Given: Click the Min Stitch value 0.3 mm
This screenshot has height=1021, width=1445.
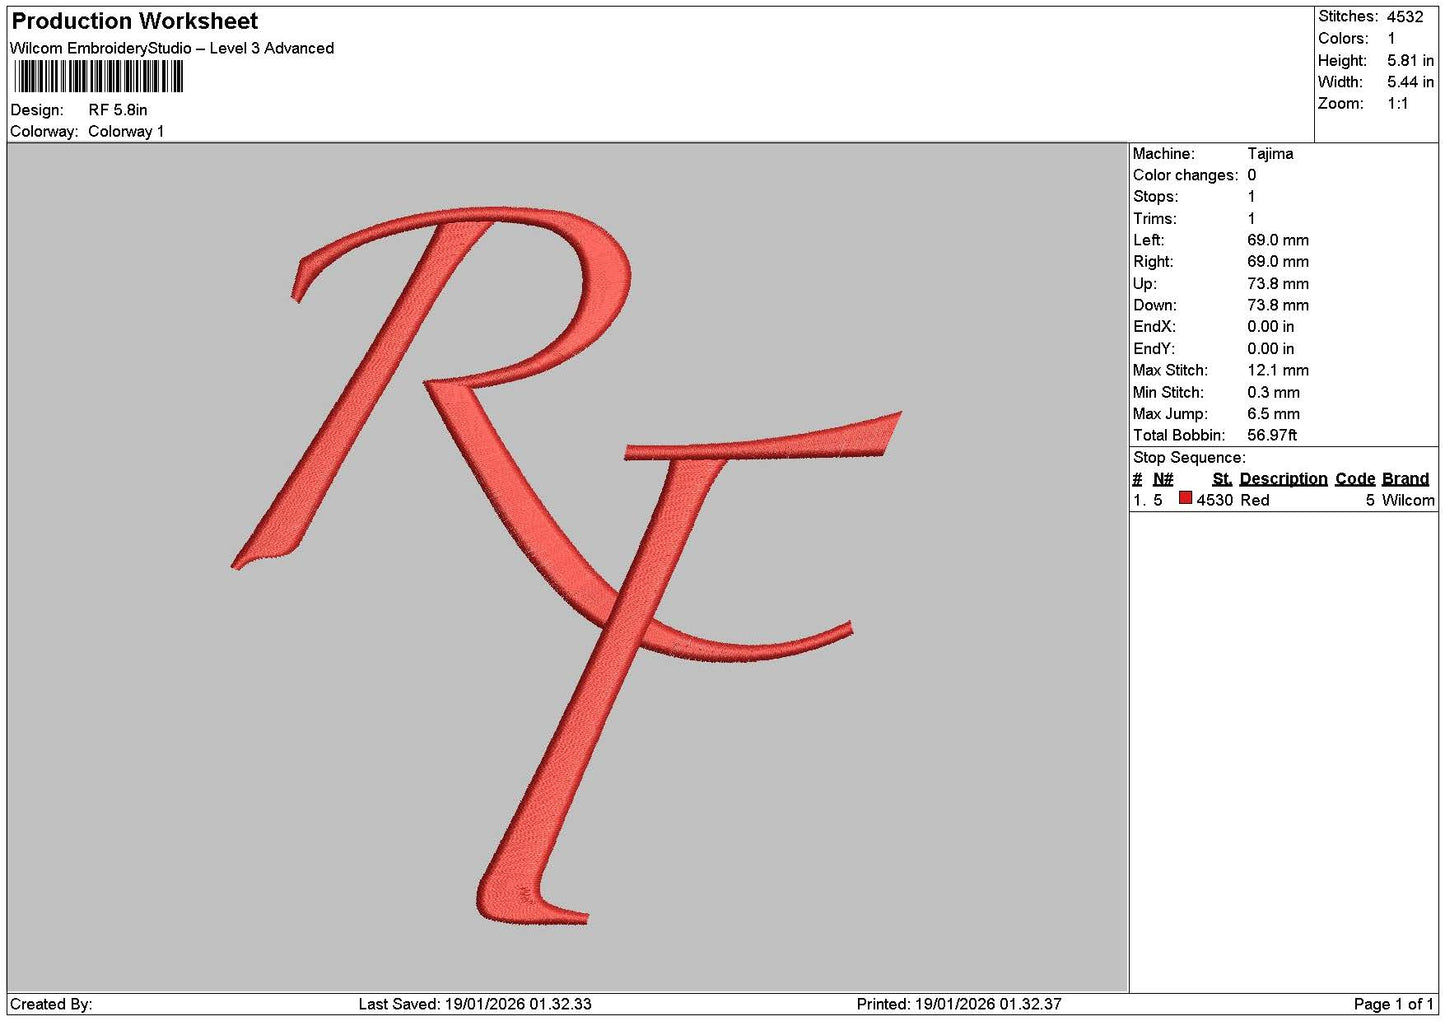Looking at the screenshot, I should (x=1273, y=392).
